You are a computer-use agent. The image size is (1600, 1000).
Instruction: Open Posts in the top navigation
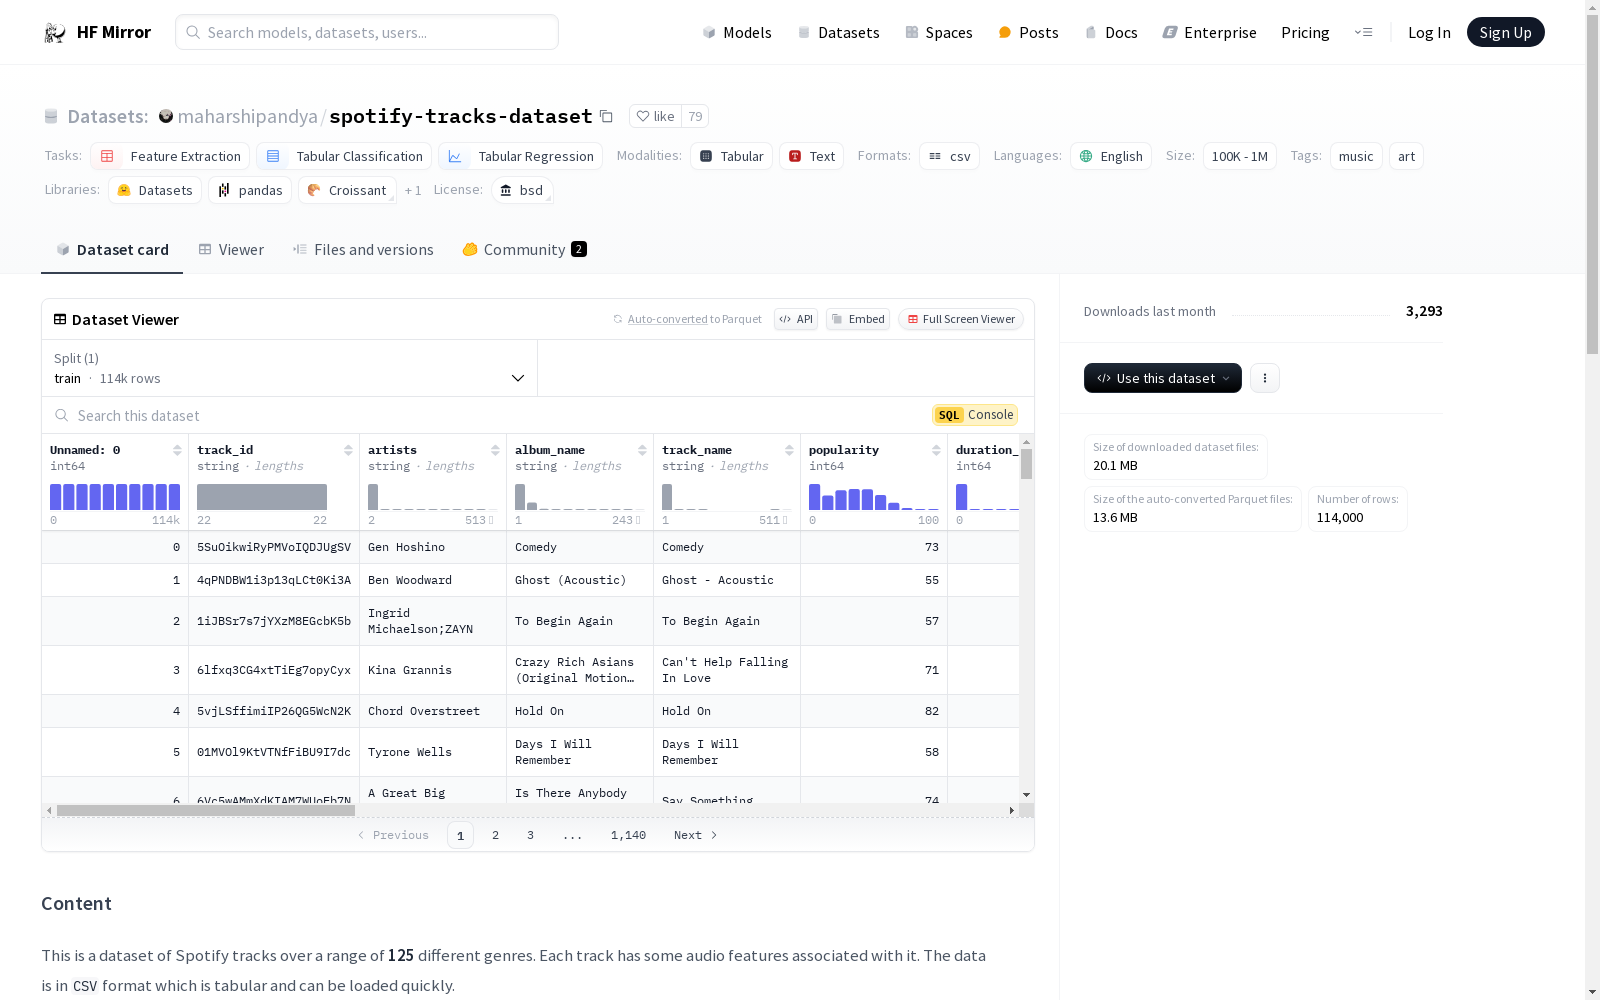(1028, 32)
